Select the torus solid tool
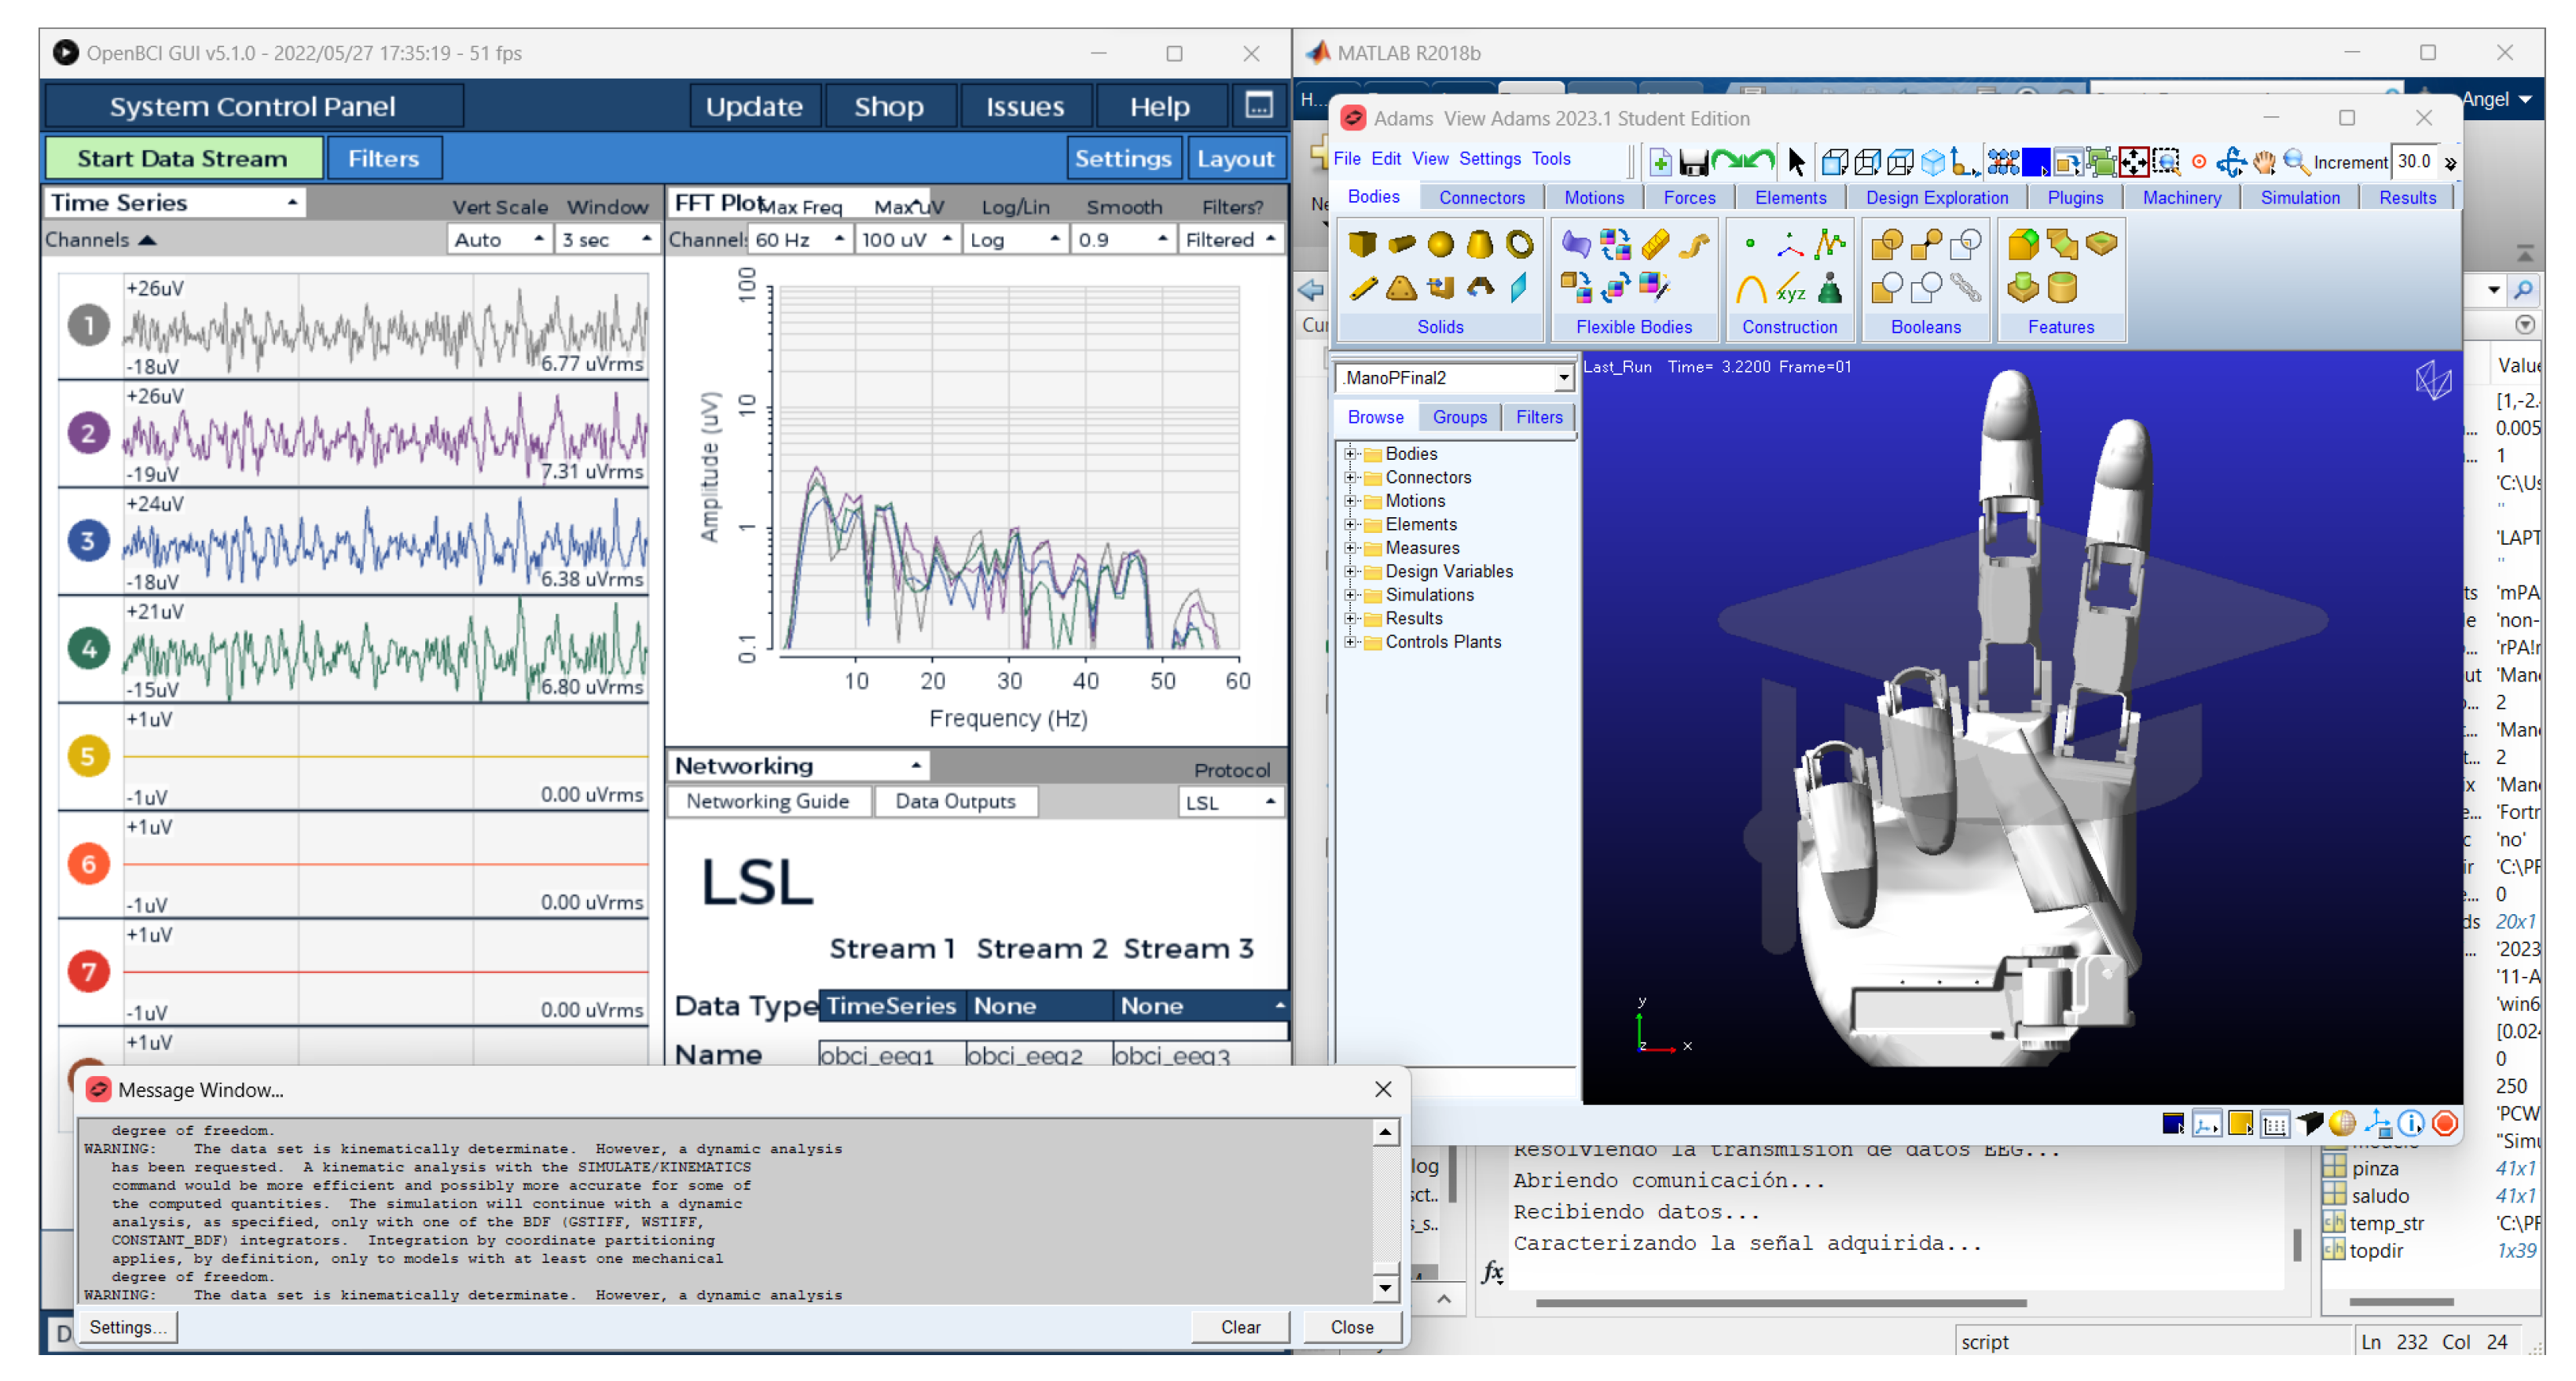Viewport: 2576px width, 1381px height. [x=1519, y=243]
